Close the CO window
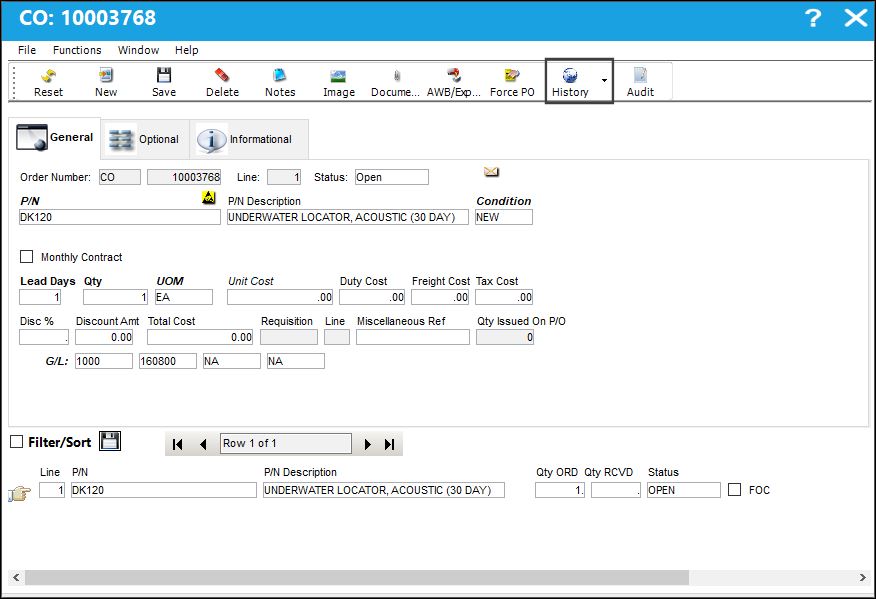 point(855,18)
